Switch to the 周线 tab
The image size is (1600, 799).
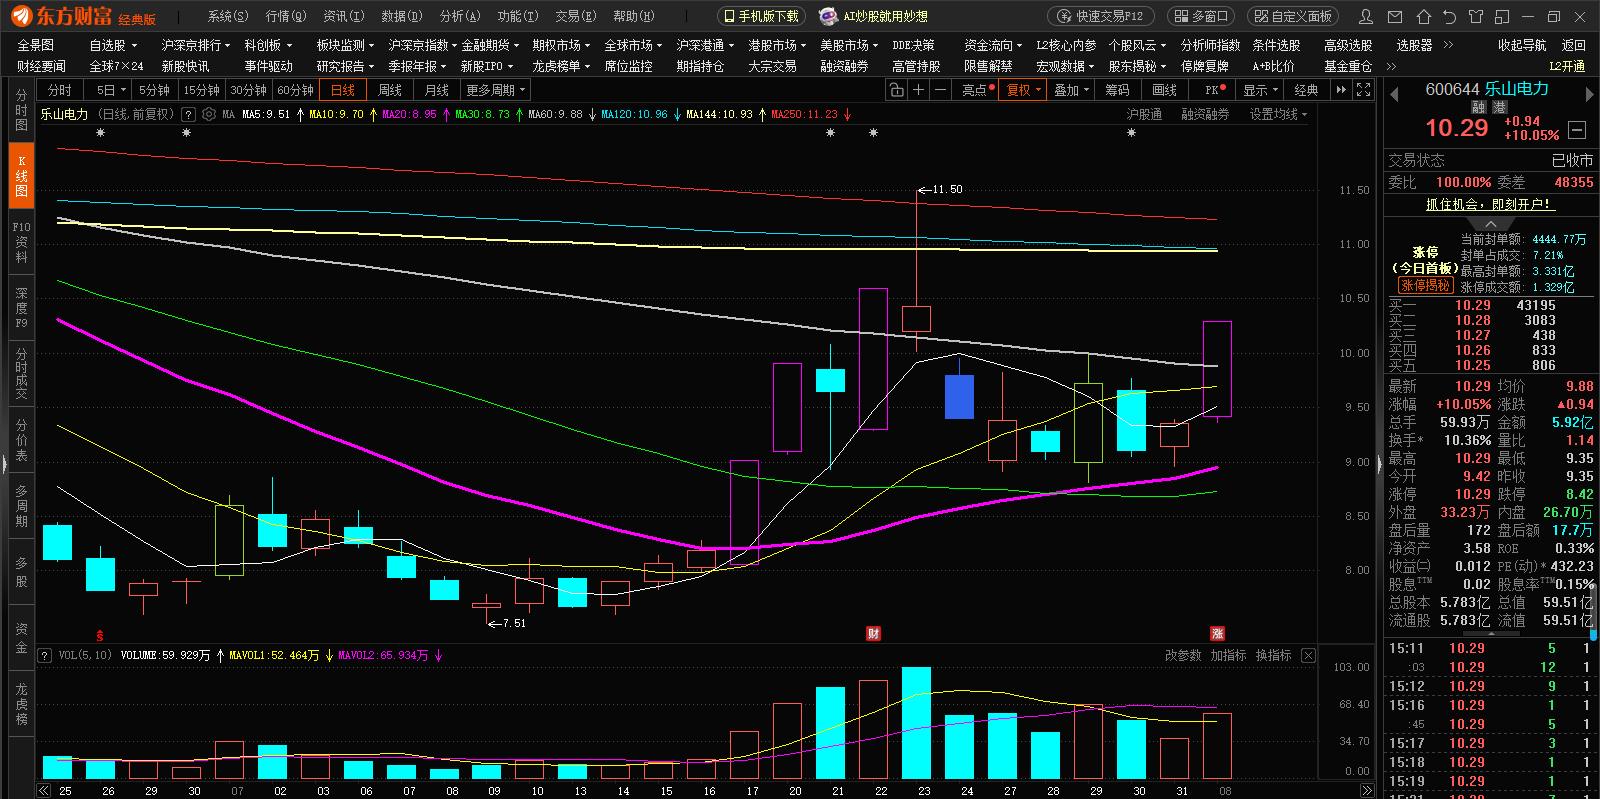[x=390, y=90]
